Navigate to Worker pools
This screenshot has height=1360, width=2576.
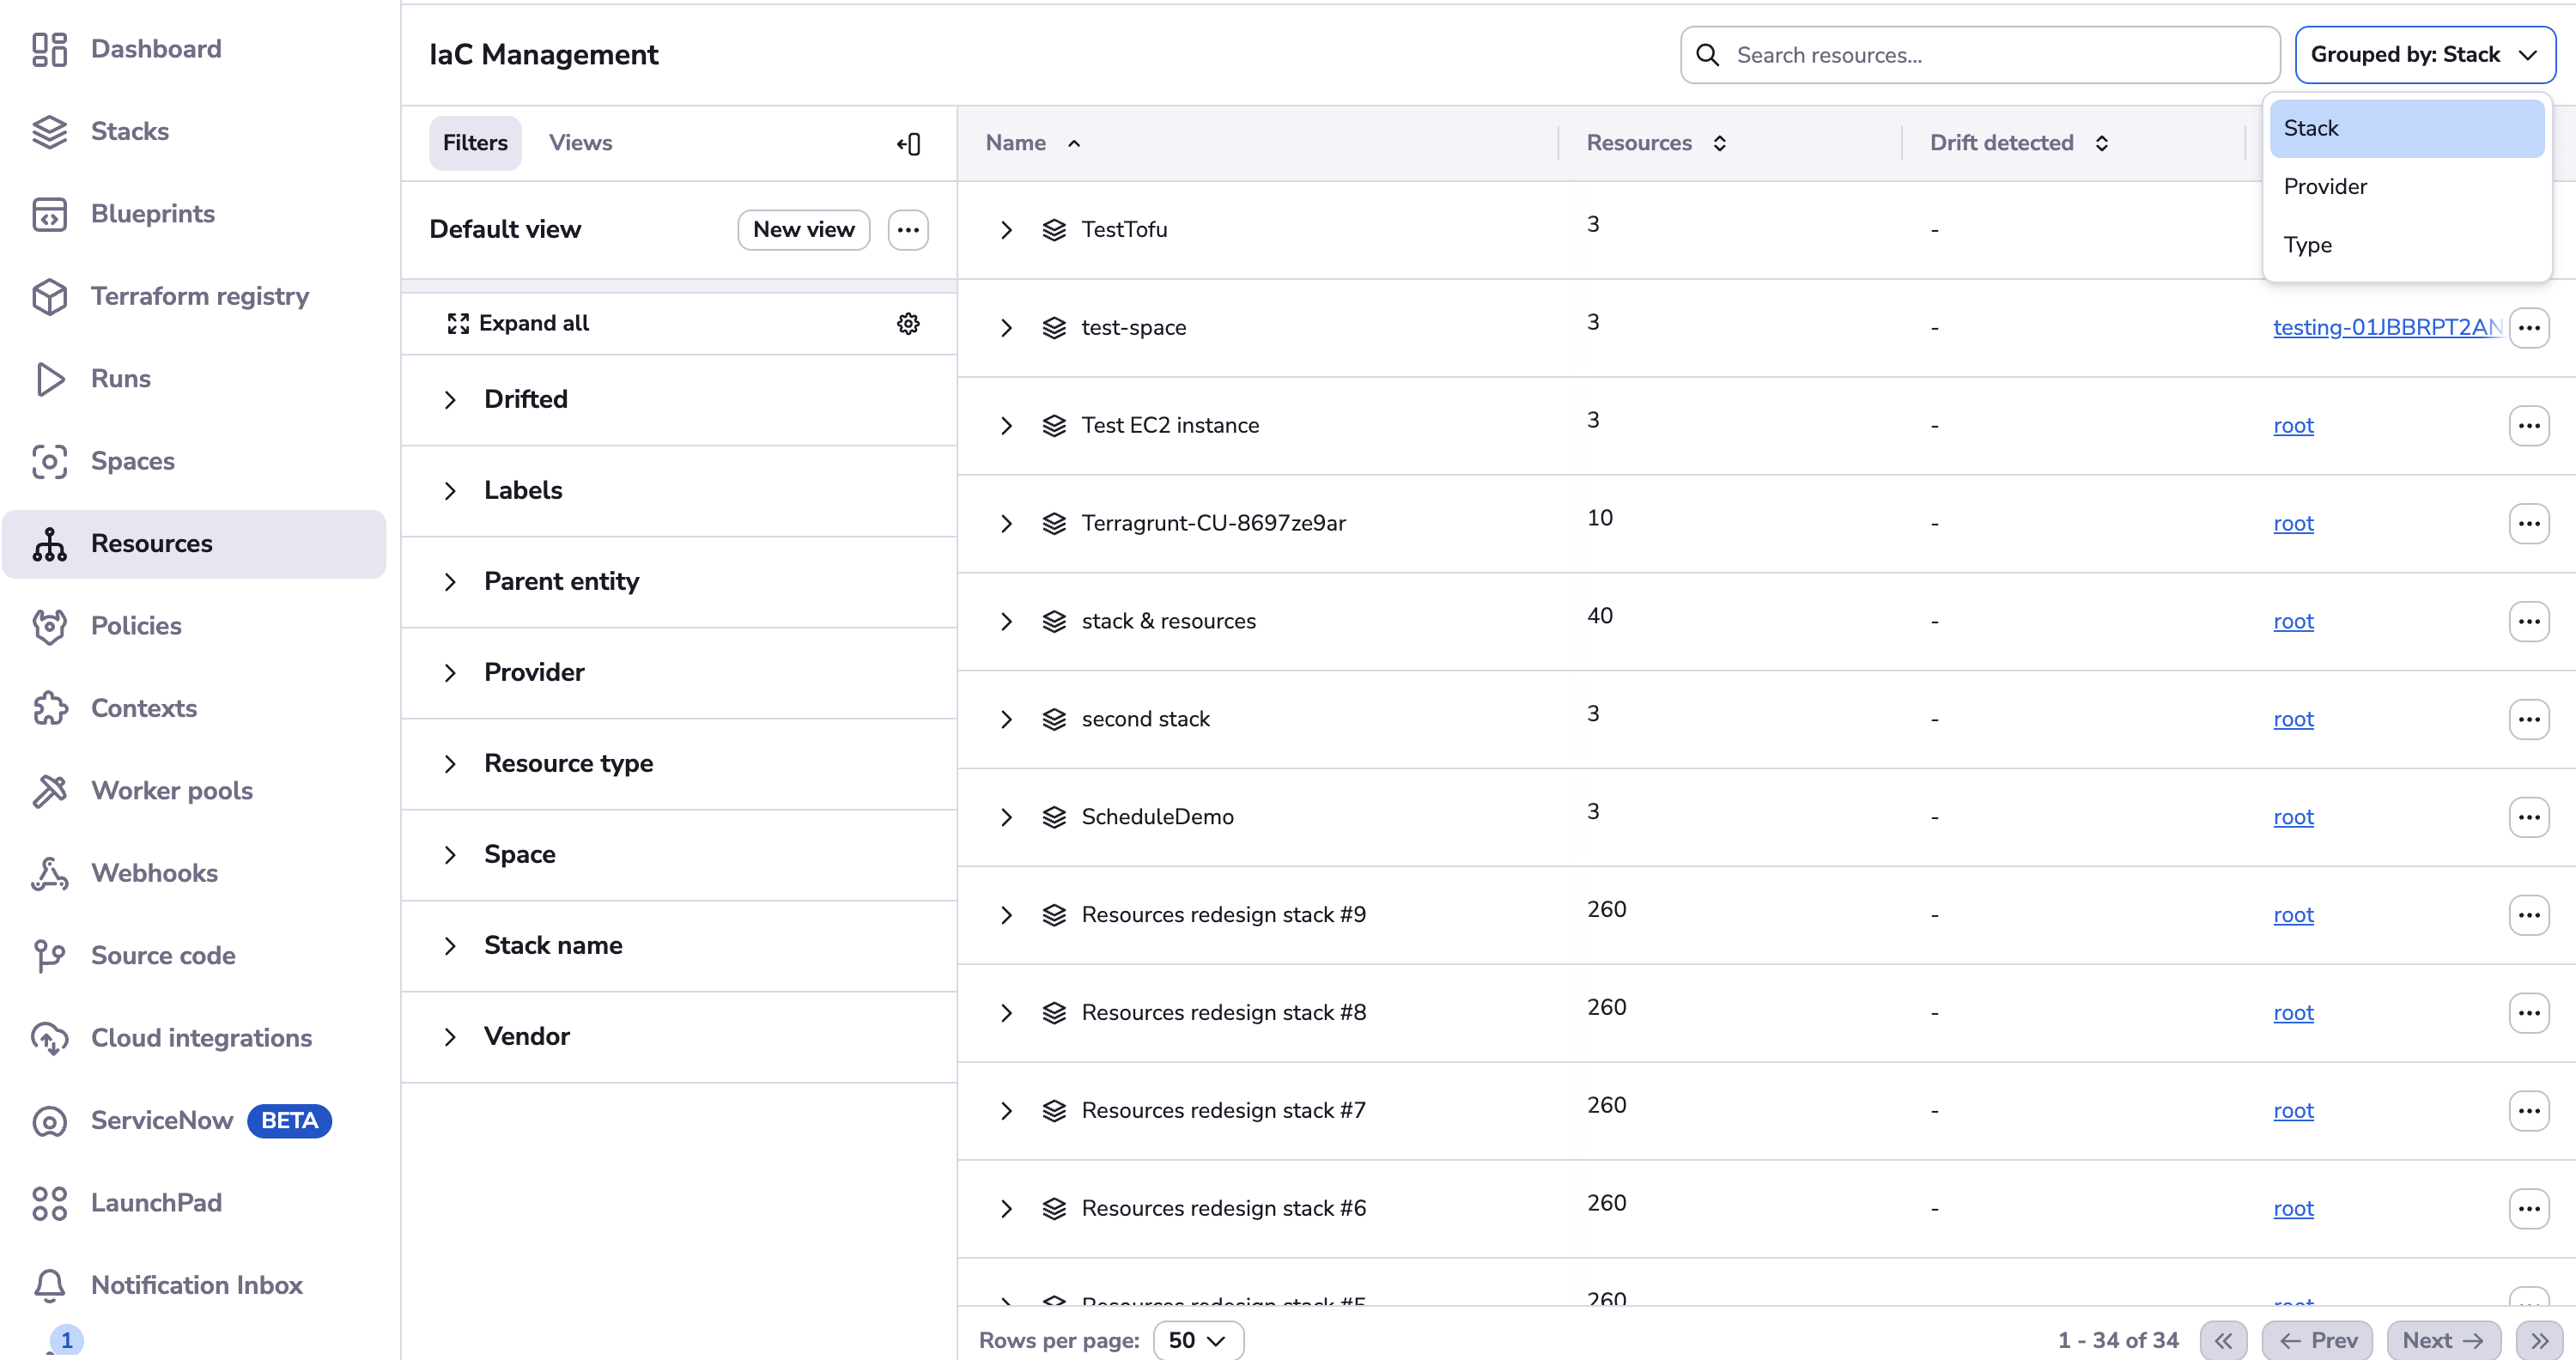click(171, 790)
